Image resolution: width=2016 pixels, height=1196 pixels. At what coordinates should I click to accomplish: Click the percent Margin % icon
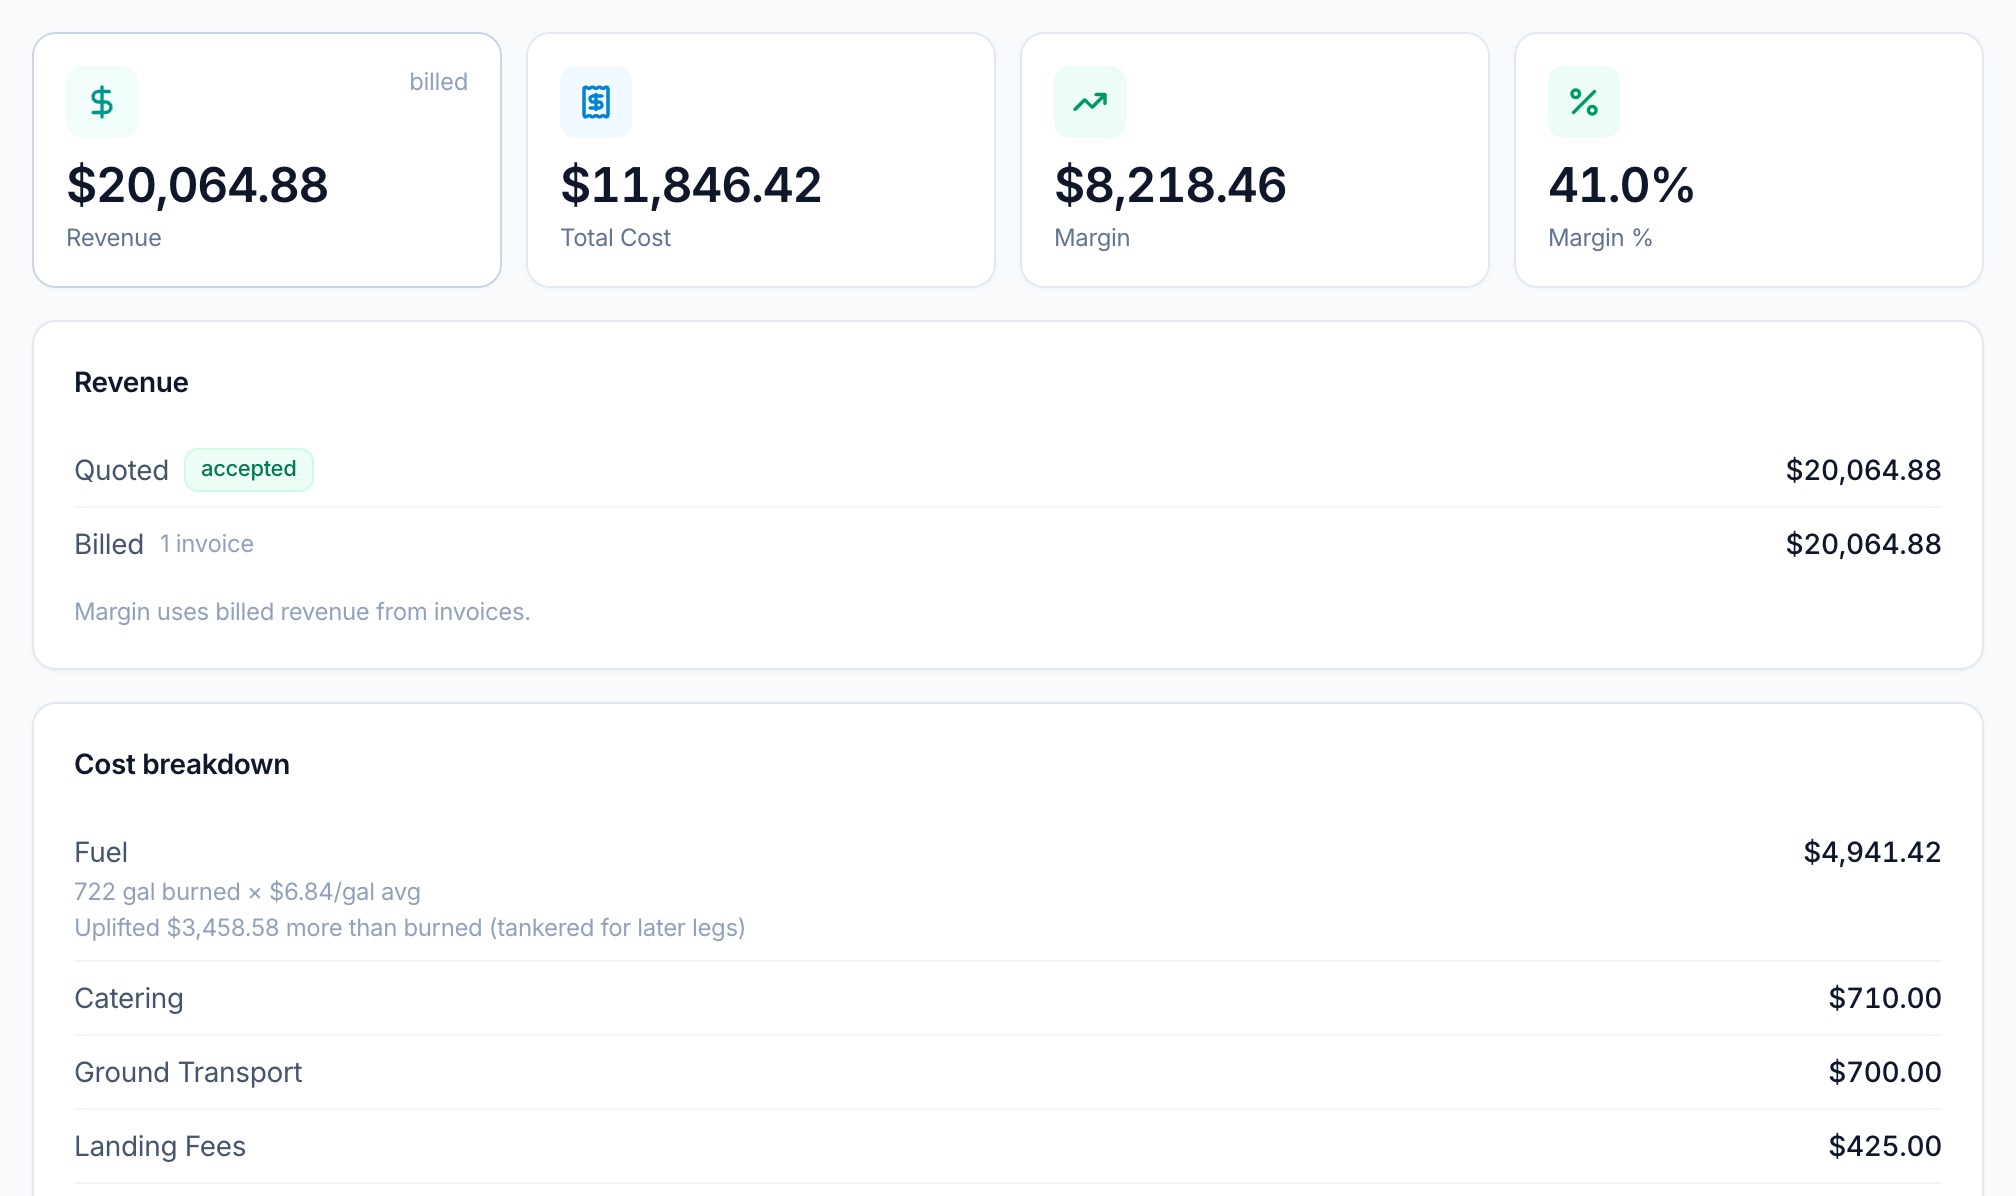point(1584,102)
